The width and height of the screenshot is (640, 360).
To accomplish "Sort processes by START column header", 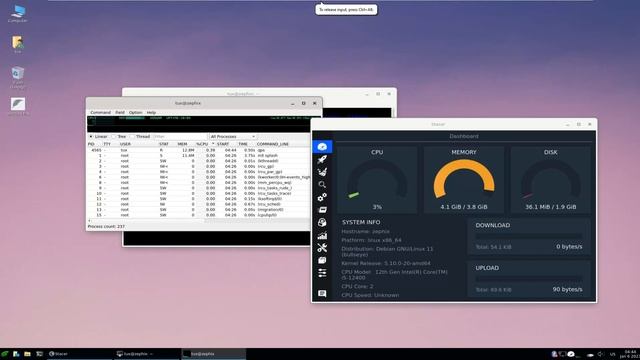I will (x=223, y=144).
